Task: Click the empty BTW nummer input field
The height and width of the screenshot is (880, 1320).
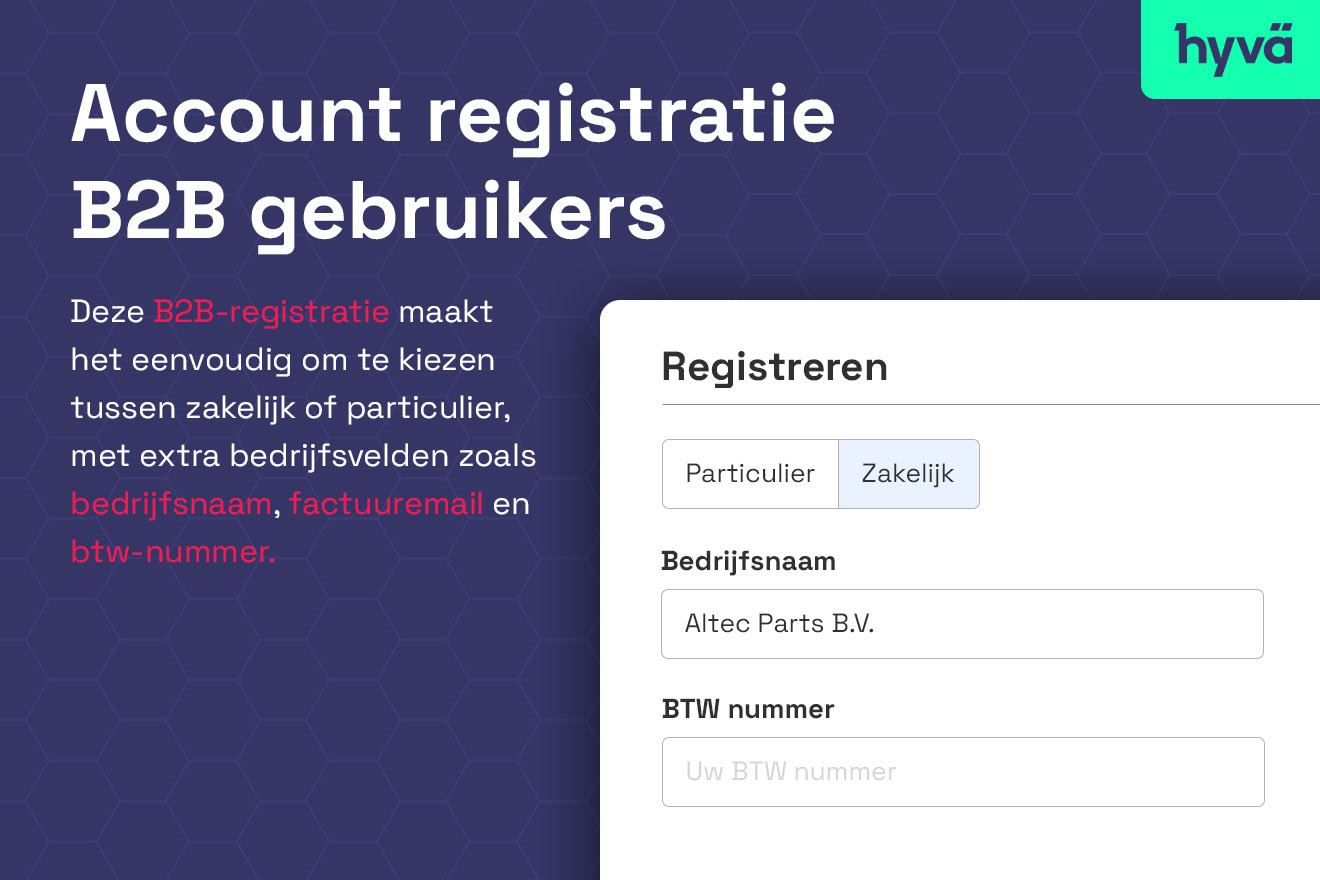Action: (x=960, y=771)
